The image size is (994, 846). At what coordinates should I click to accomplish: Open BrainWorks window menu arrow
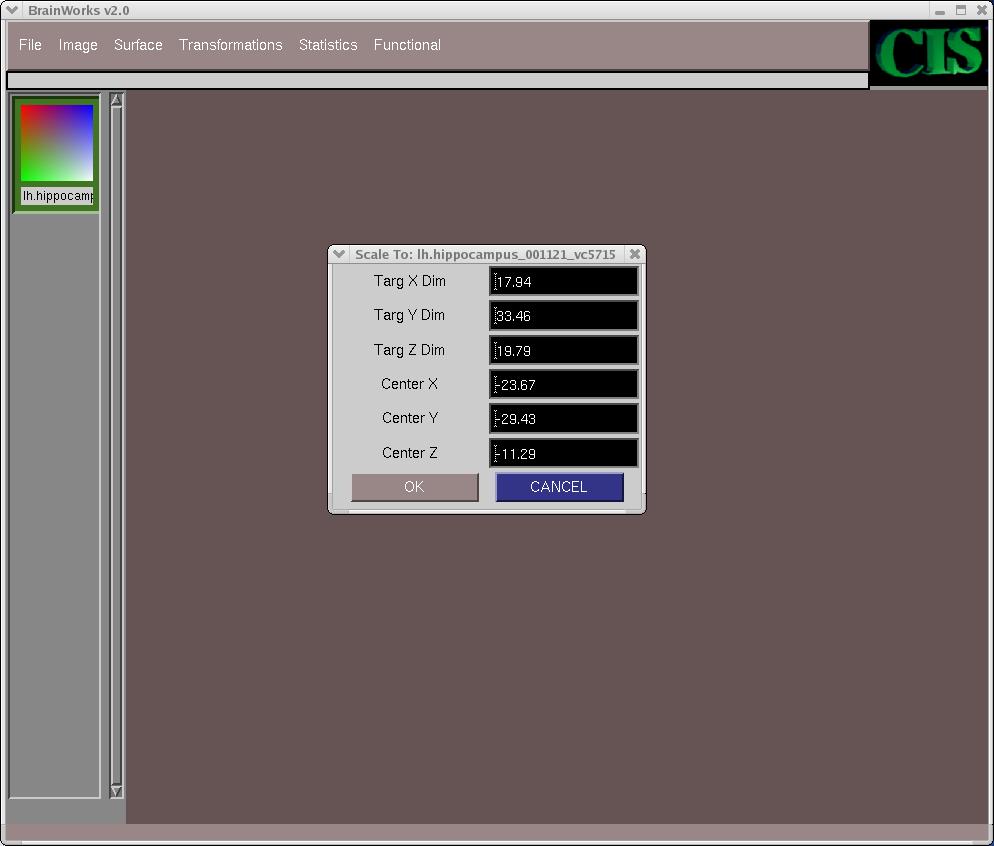point(11,10)
